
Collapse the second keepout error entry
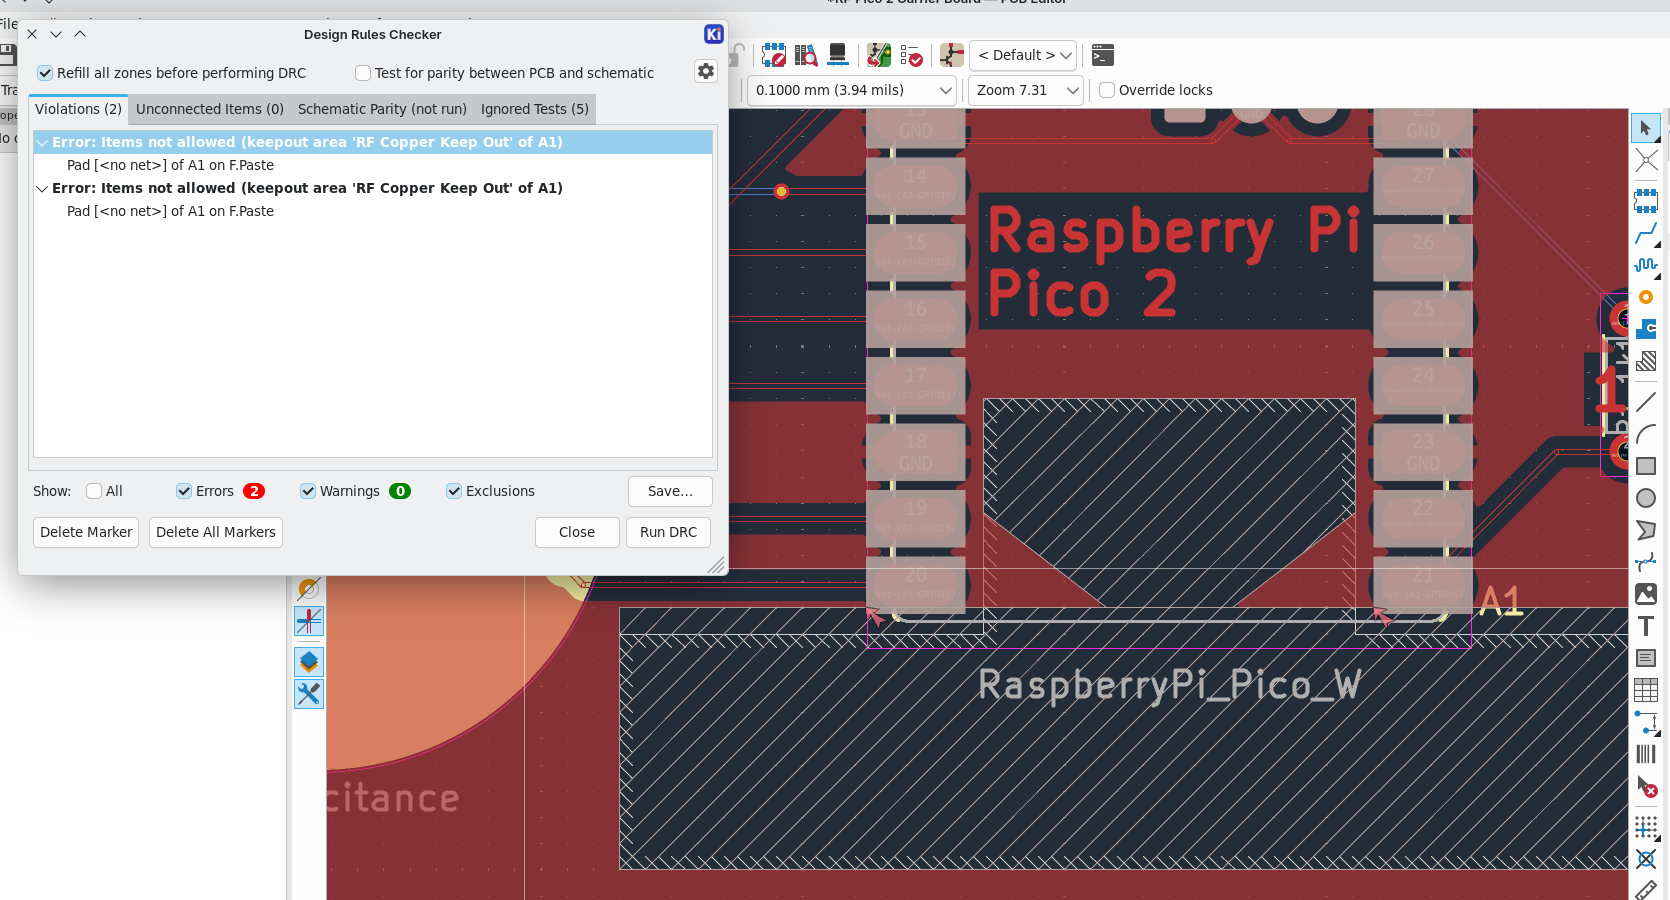tap(42, 189)
